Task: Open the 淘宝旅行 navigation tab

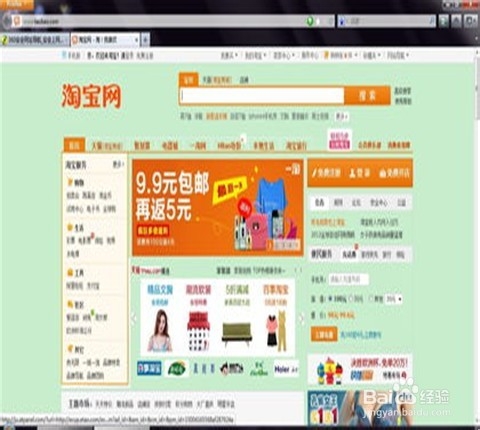Action: [296, 146]
